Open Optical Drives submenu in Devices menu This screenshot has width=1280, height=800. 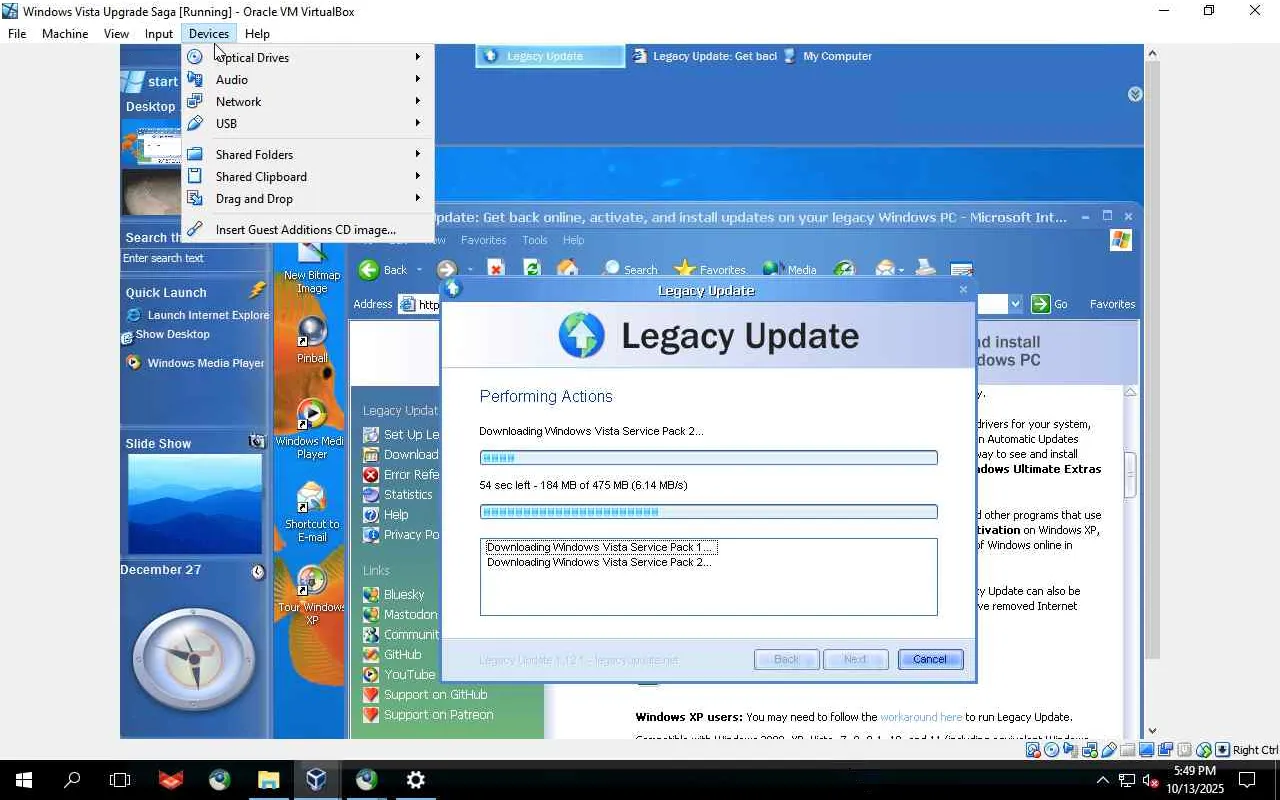(x=307, y=57)
